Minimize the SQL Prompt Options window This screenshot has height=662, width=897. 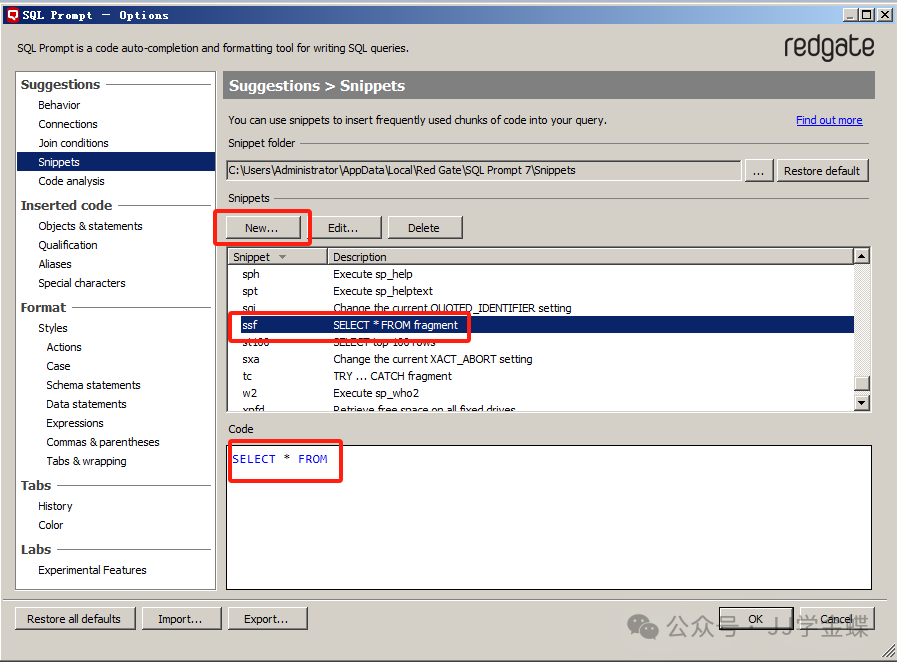coord(851,15)
